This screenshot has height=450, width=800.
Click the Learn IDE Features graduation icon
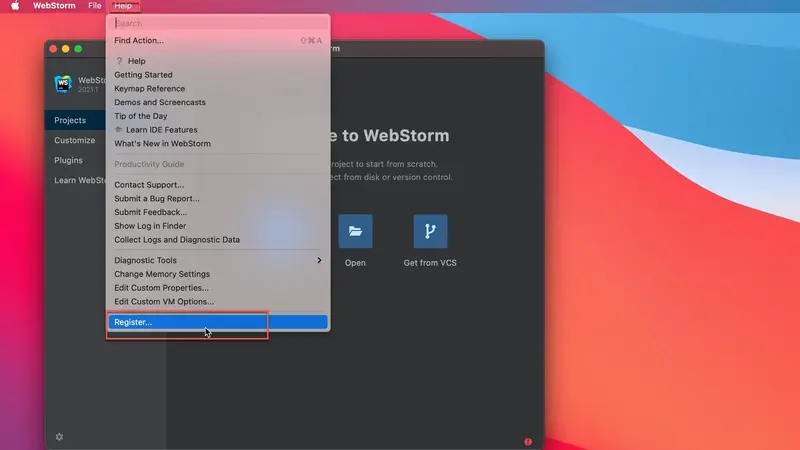tap(118, 130)
